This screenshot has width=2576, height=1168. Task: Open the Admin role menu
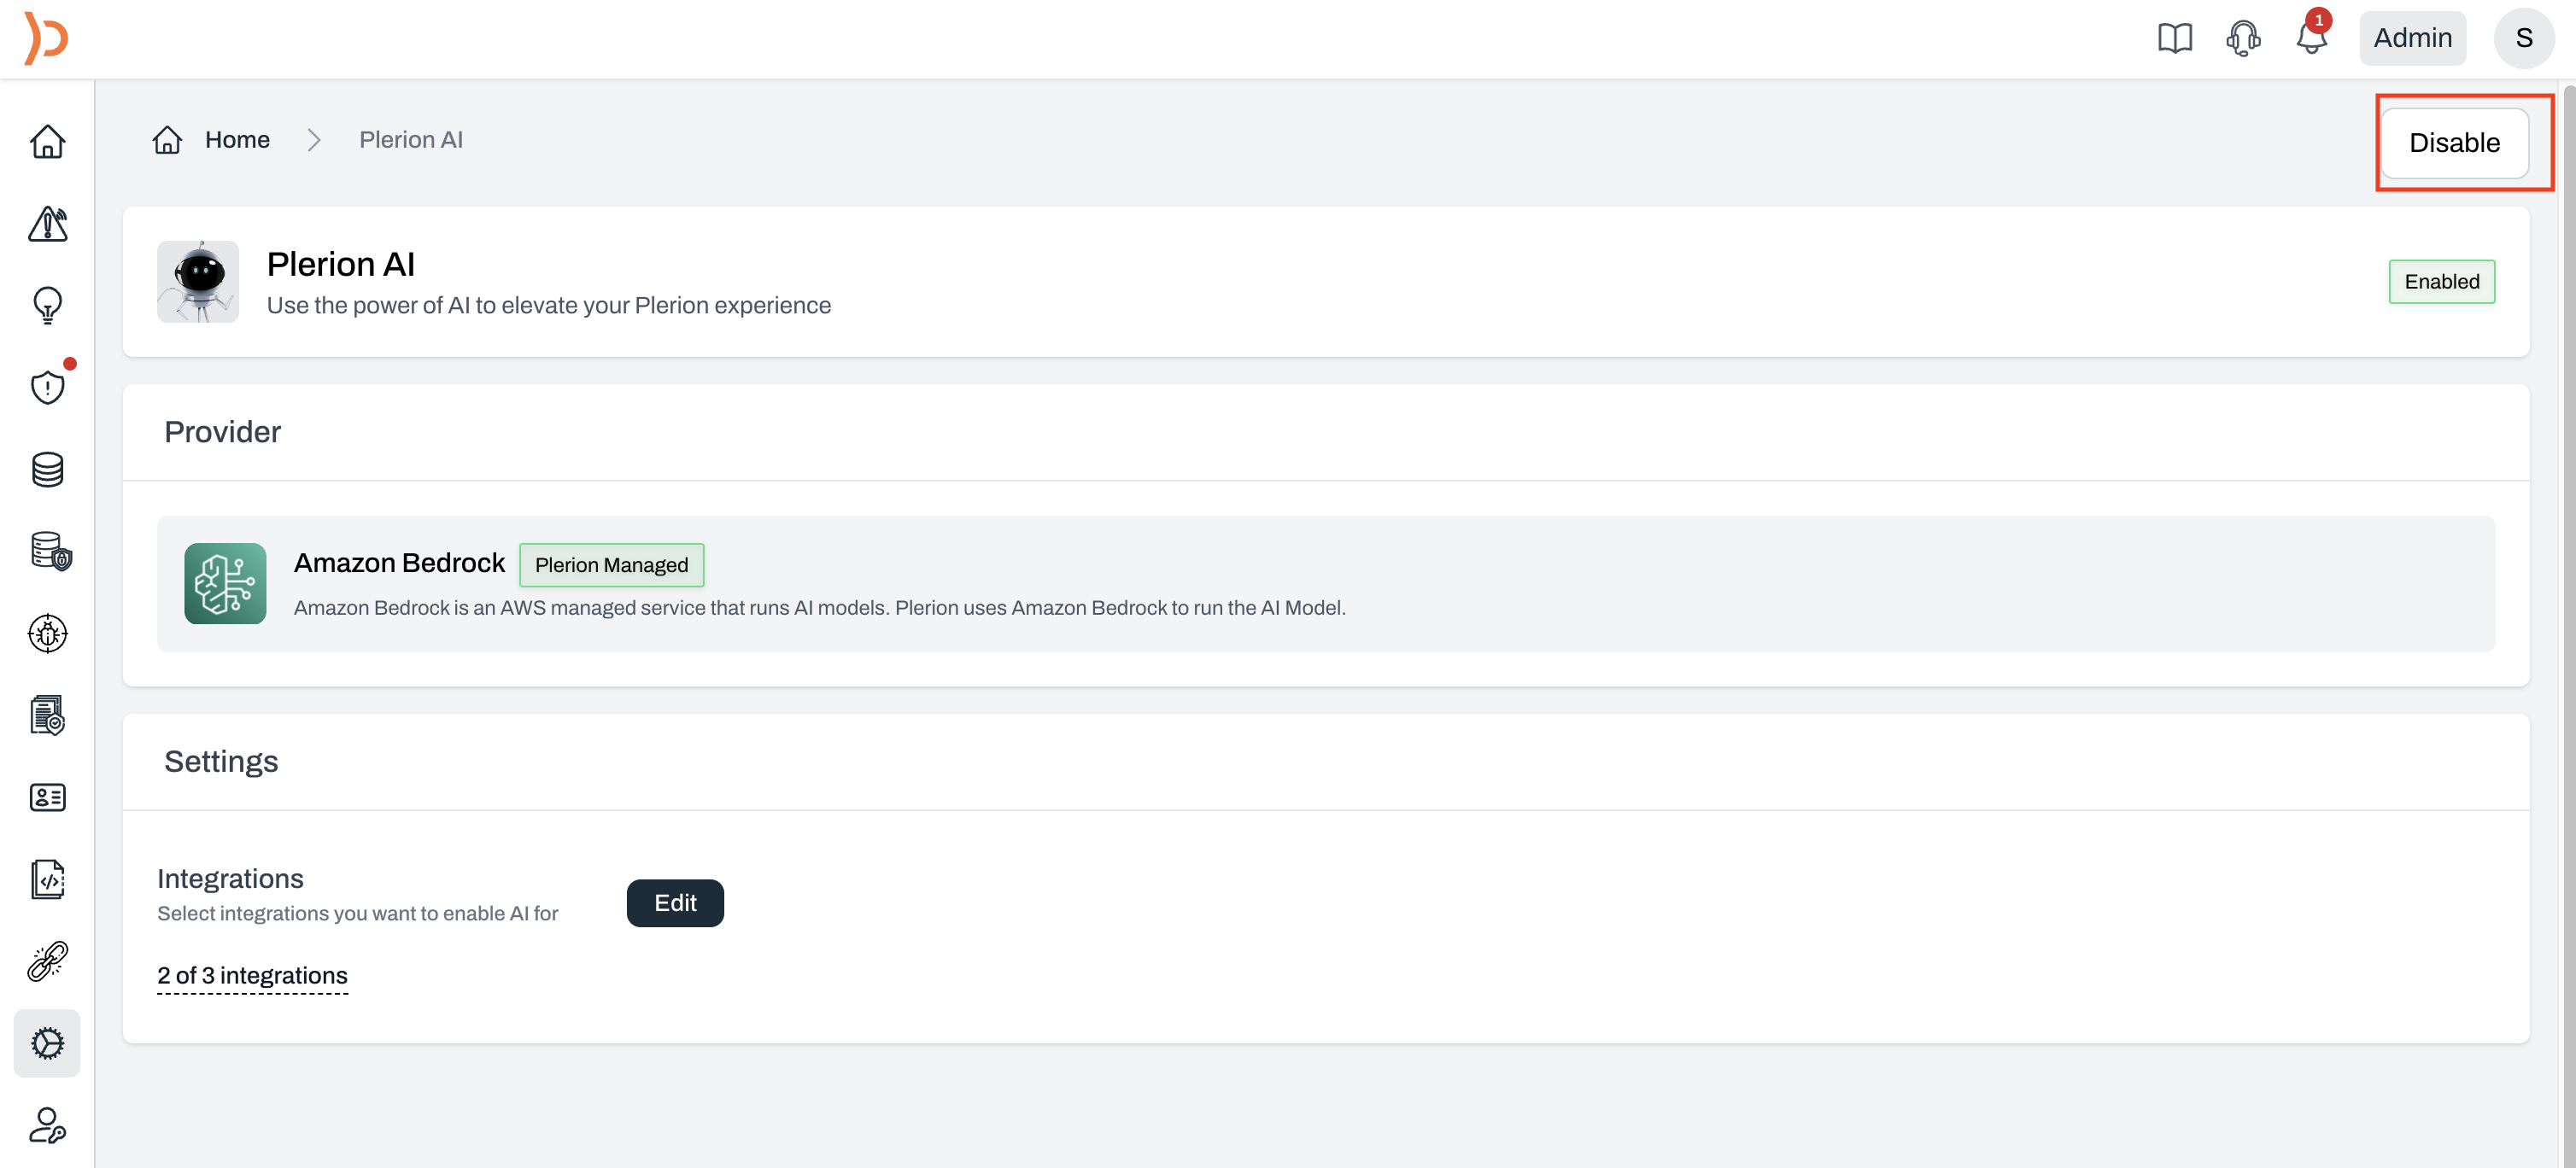tap(2412, 38)
